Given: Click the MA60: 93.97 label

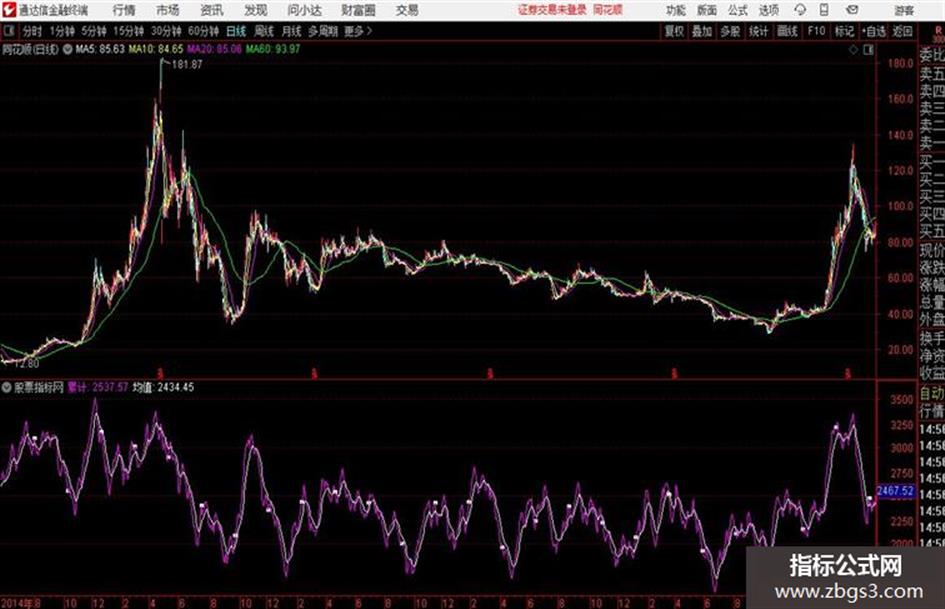Looking at the screenshot, I should pyautogui.click(x=273, y=49).
